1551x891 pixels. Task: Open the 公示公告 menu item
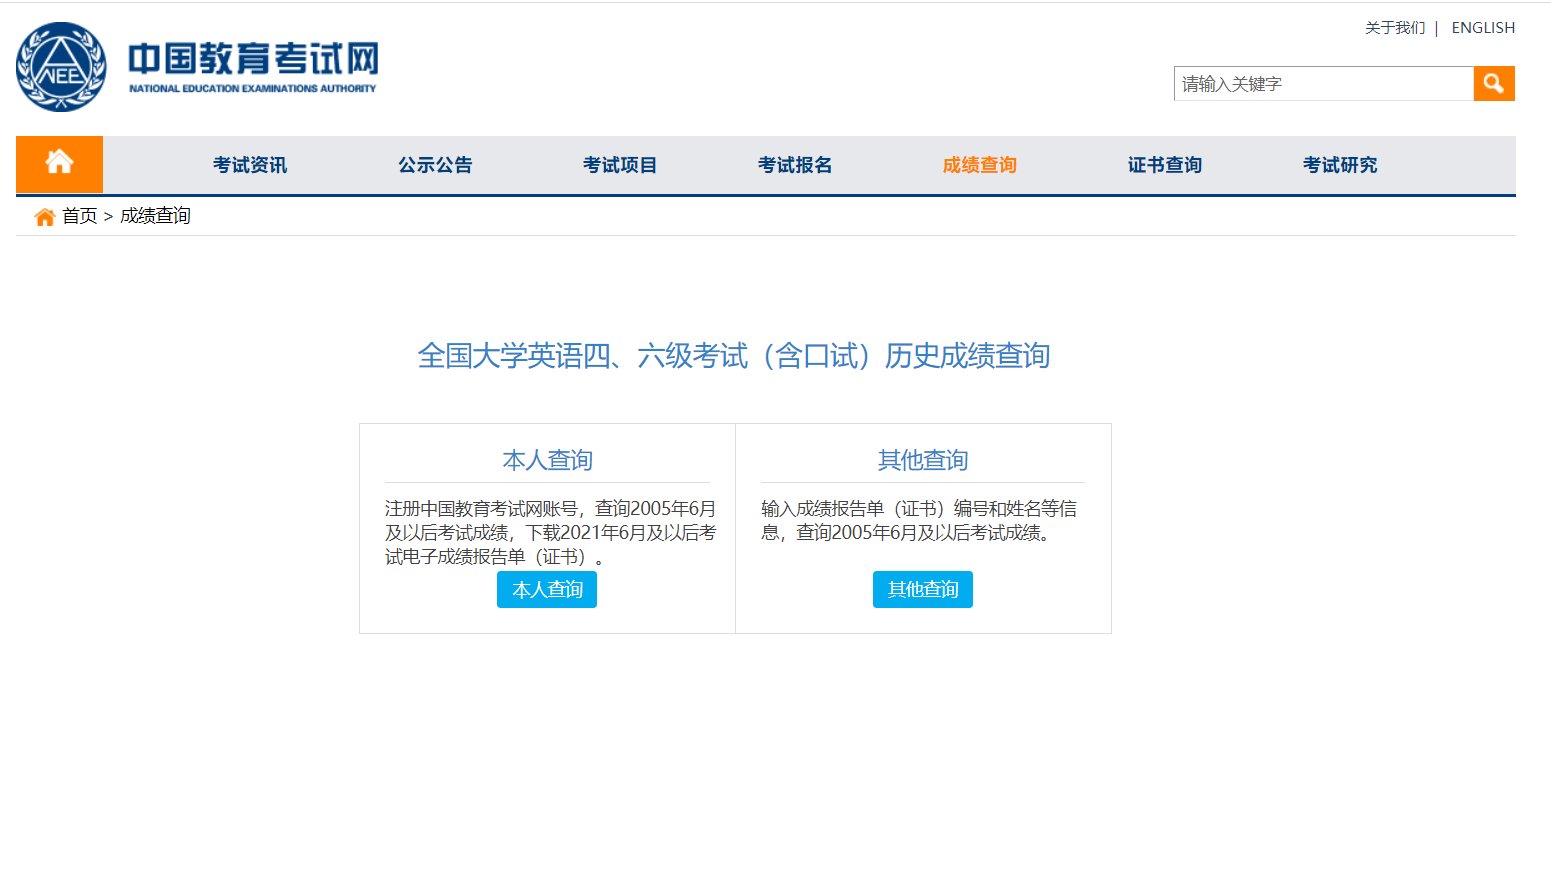(x=435, y=165)
